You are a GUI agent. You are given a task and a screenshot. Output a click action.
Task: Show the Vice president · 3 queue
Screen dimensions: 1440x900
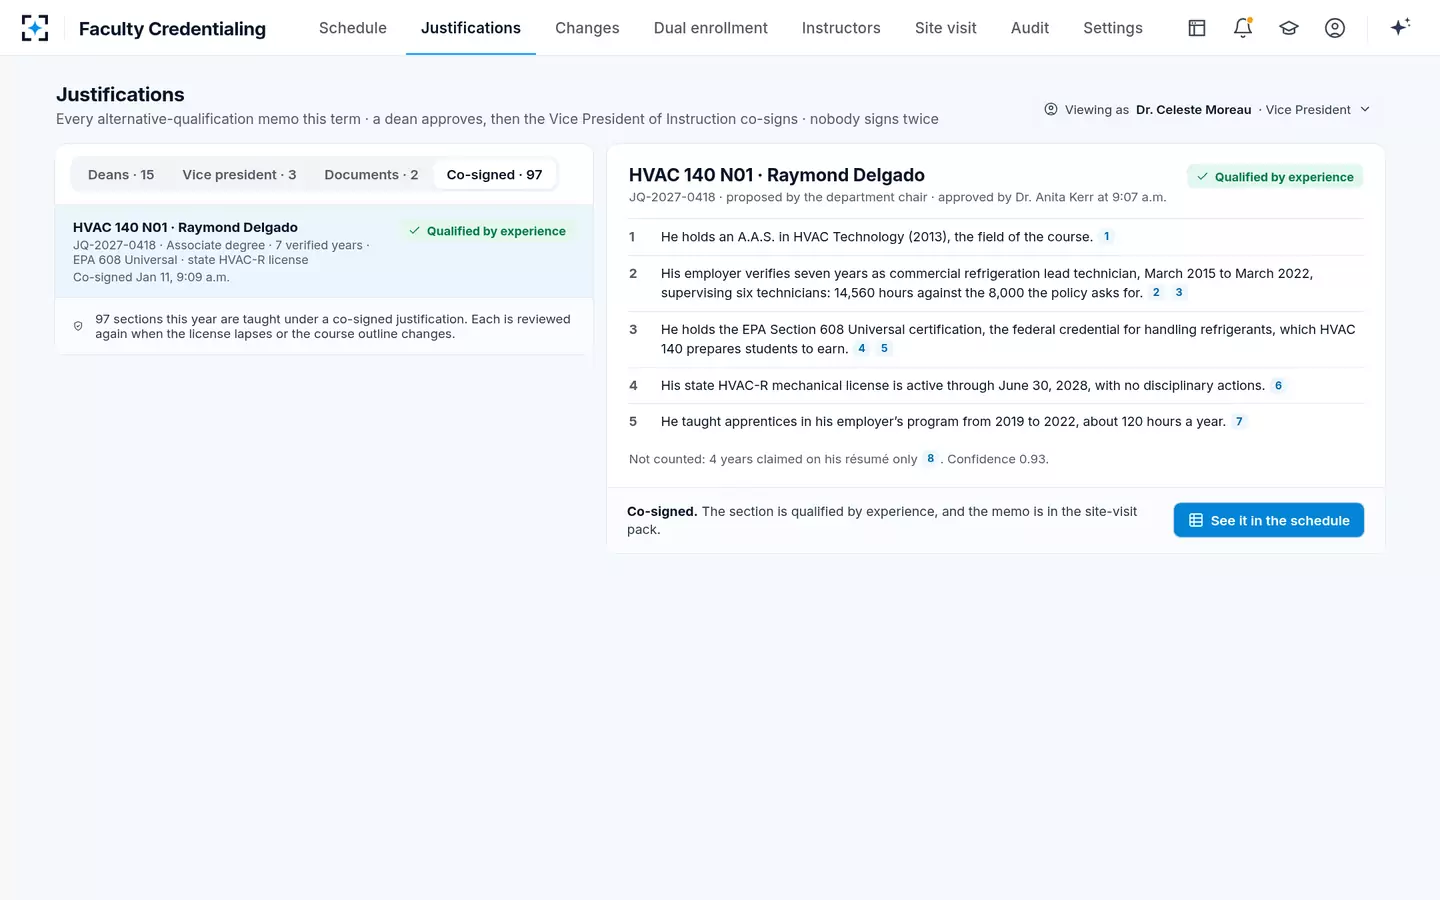pyautogui.click(x=239, y=175)
